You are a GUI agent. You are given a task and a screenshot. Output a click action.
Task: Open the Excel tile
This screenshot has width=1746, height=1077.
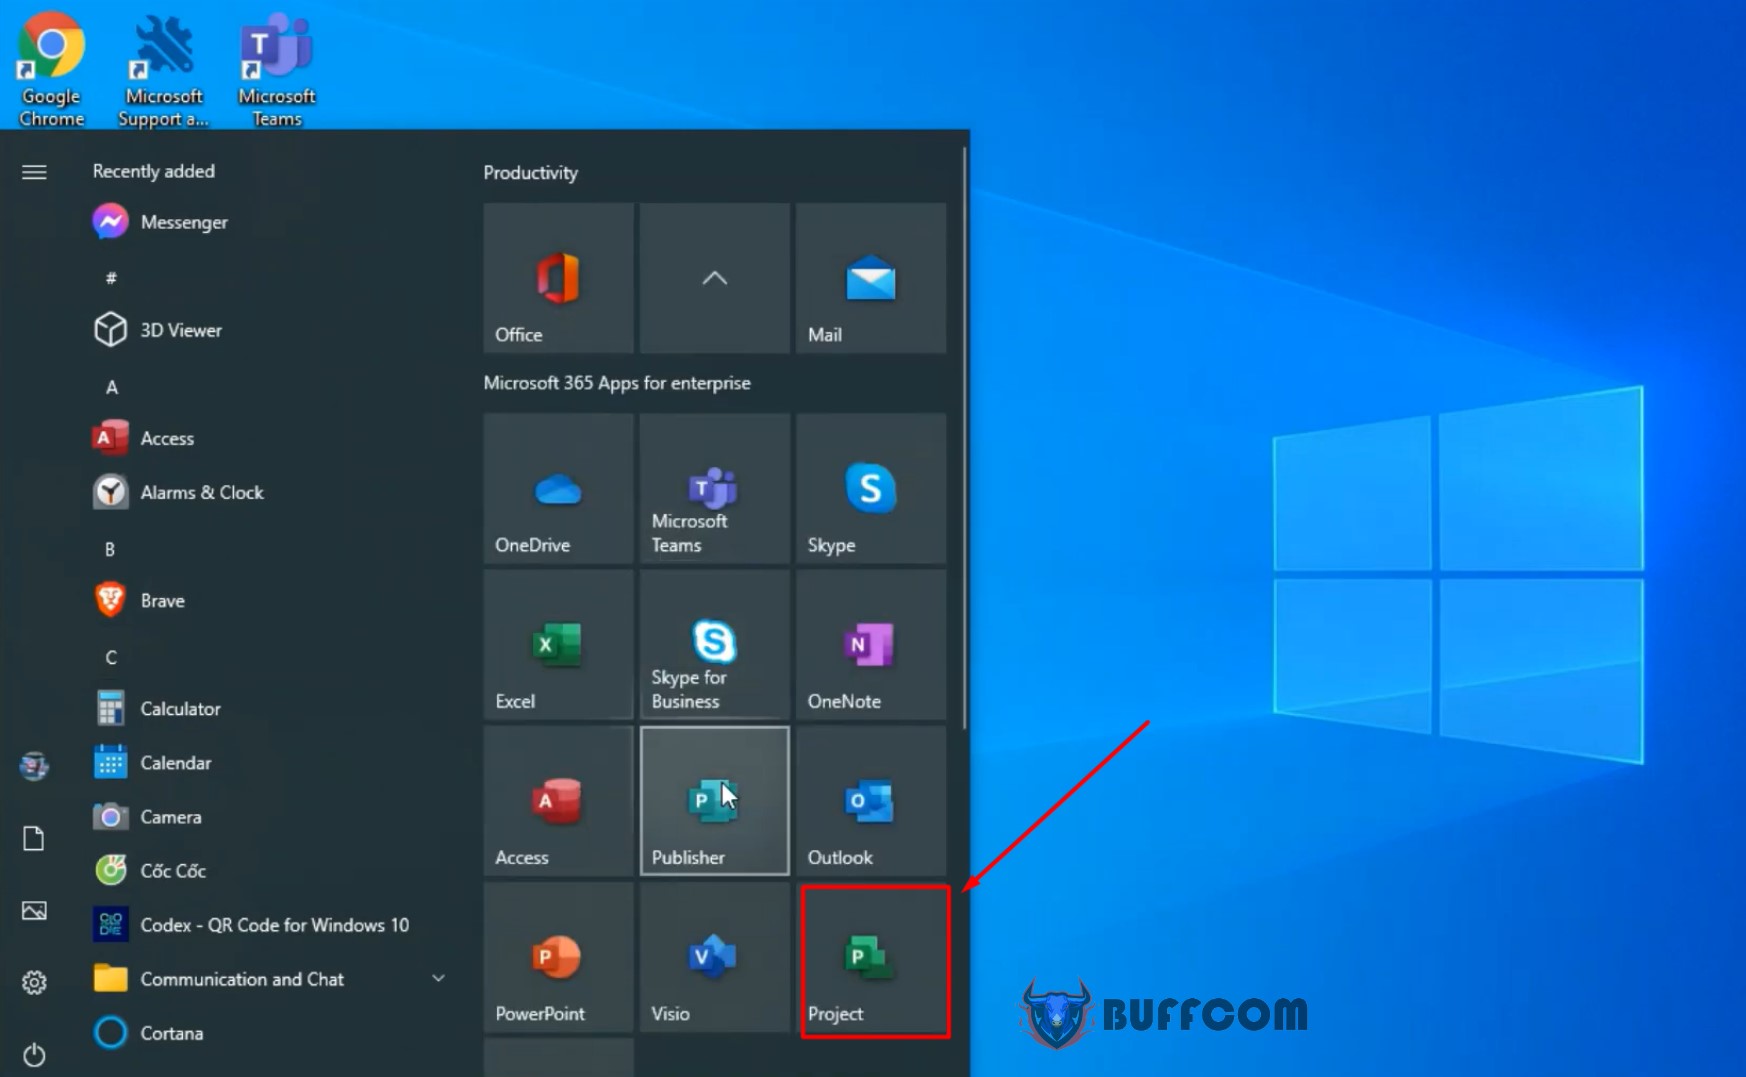pos(558,645)
